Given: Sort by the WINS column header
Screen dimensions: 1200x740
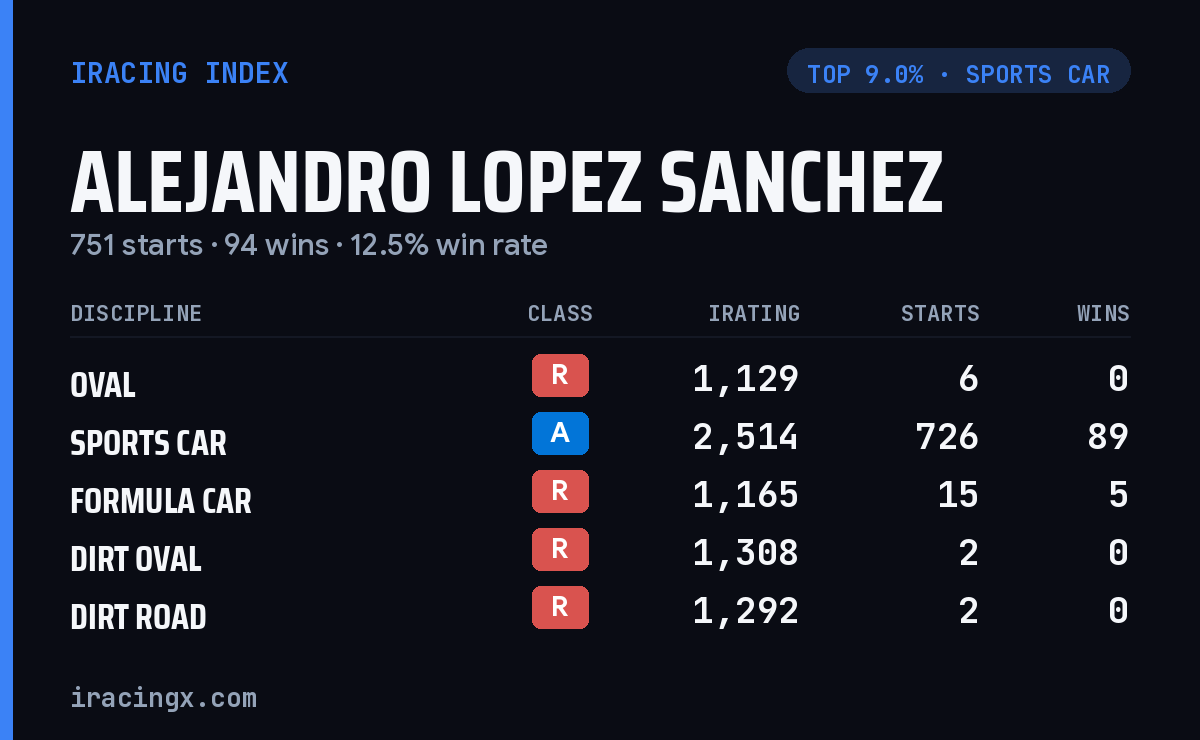Looking at the screenshot, I should [x=1103, y=314].
